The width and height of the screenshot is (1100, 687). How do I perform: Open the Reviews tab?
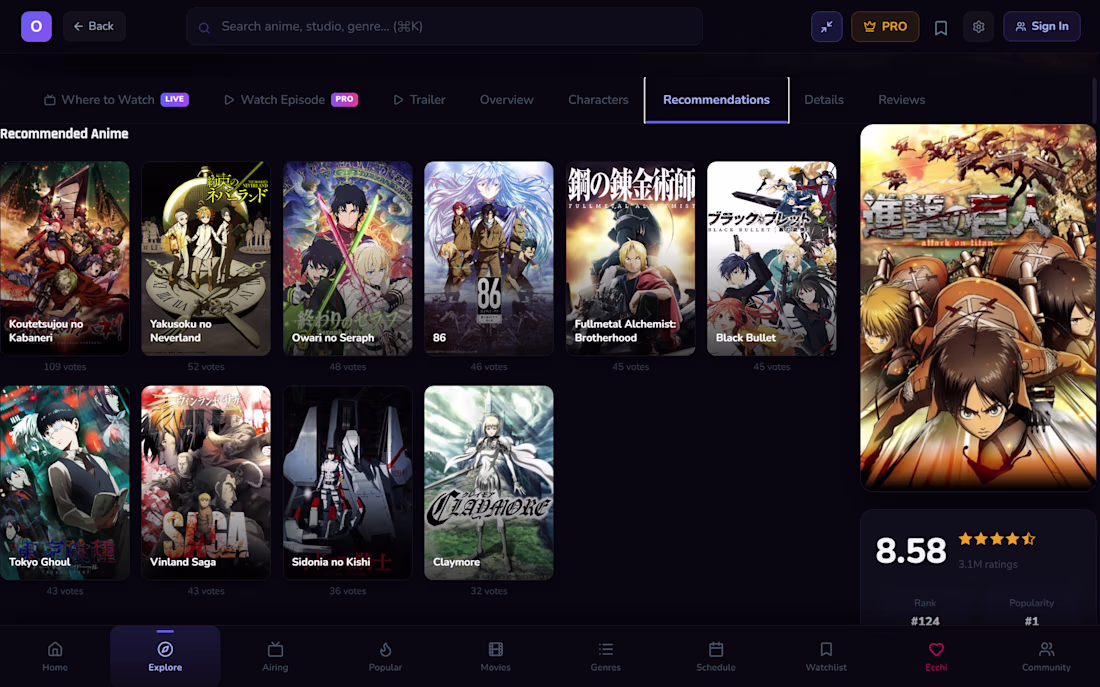(x=901, y=100)
